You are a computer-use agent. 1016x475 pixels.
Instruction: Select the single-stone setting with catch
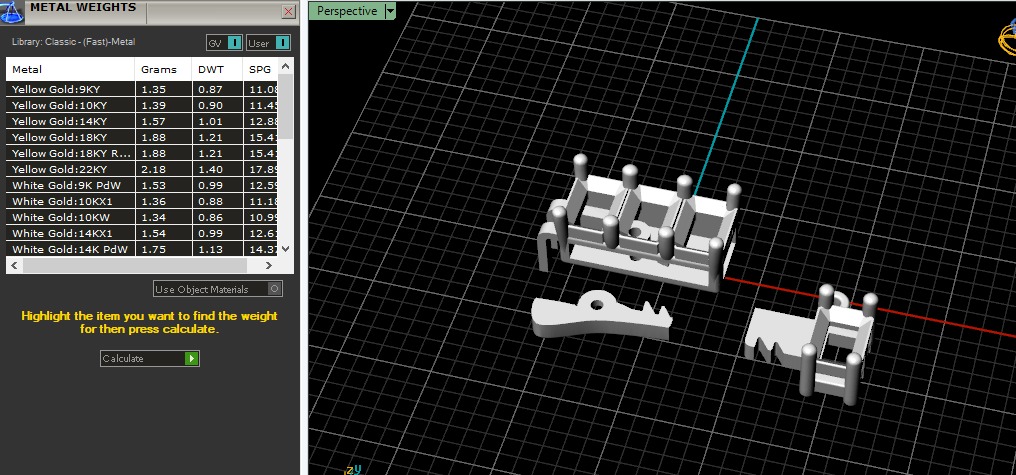coord(813,347)
